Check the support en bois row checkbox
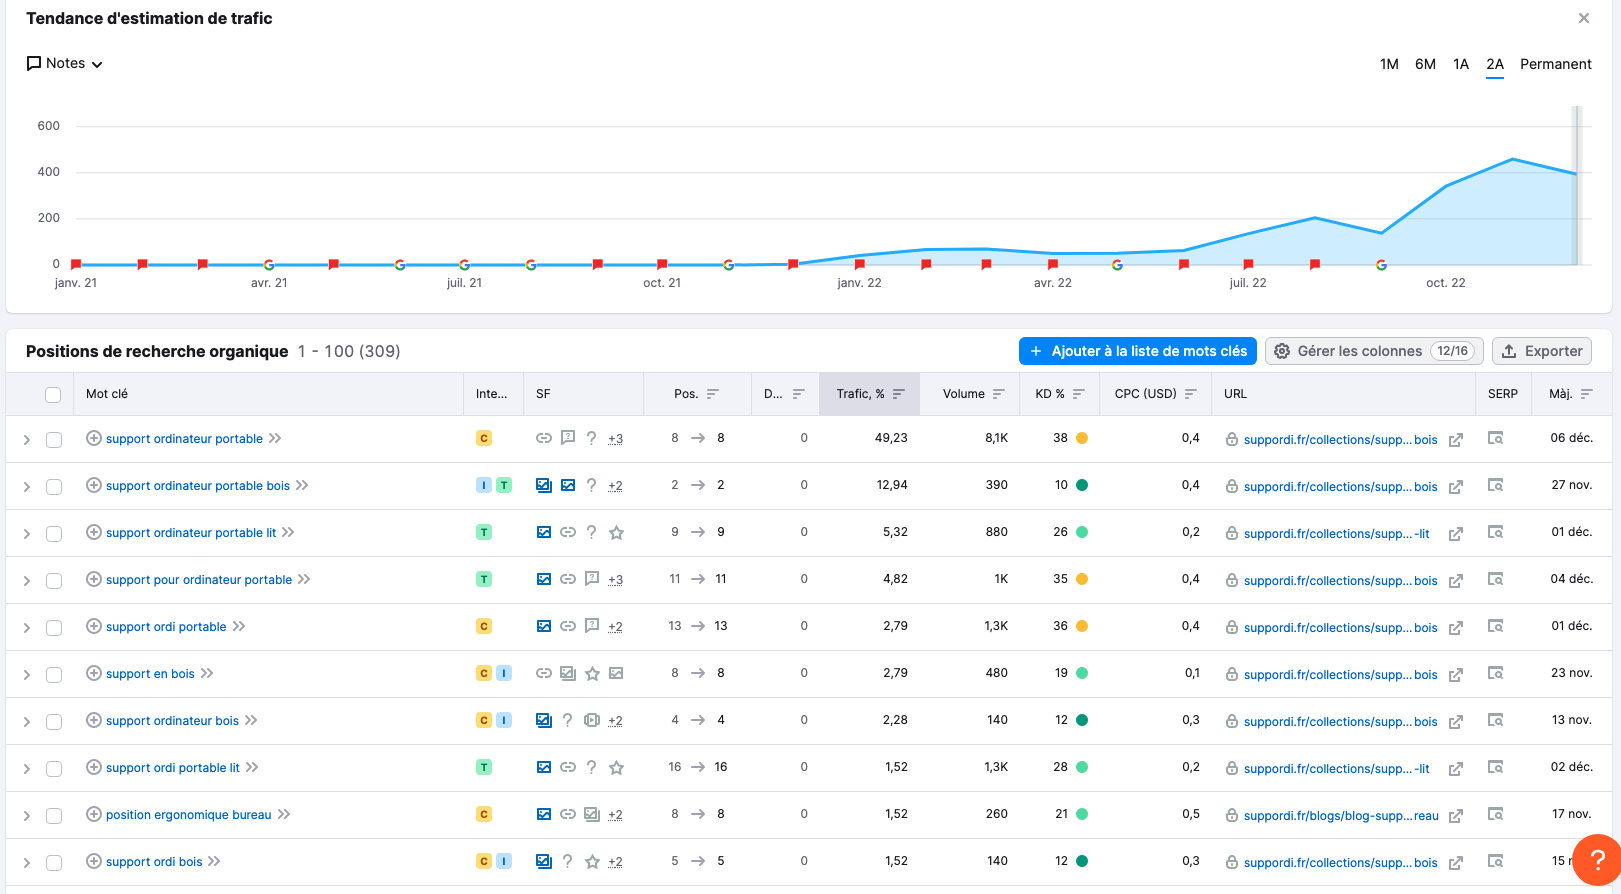Image resolution: width=1621 pixels, height=894 pixels. click(54, 675)
